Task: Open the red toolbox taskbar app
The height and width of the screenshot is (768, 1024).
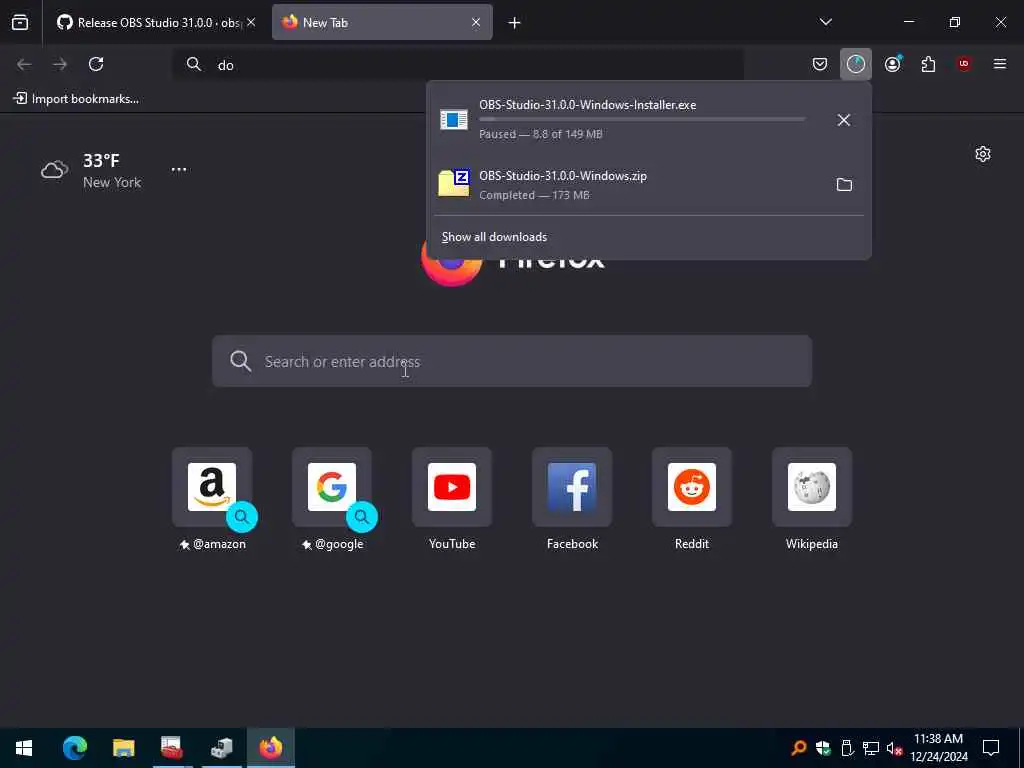Action: click(x=172, y=748)
